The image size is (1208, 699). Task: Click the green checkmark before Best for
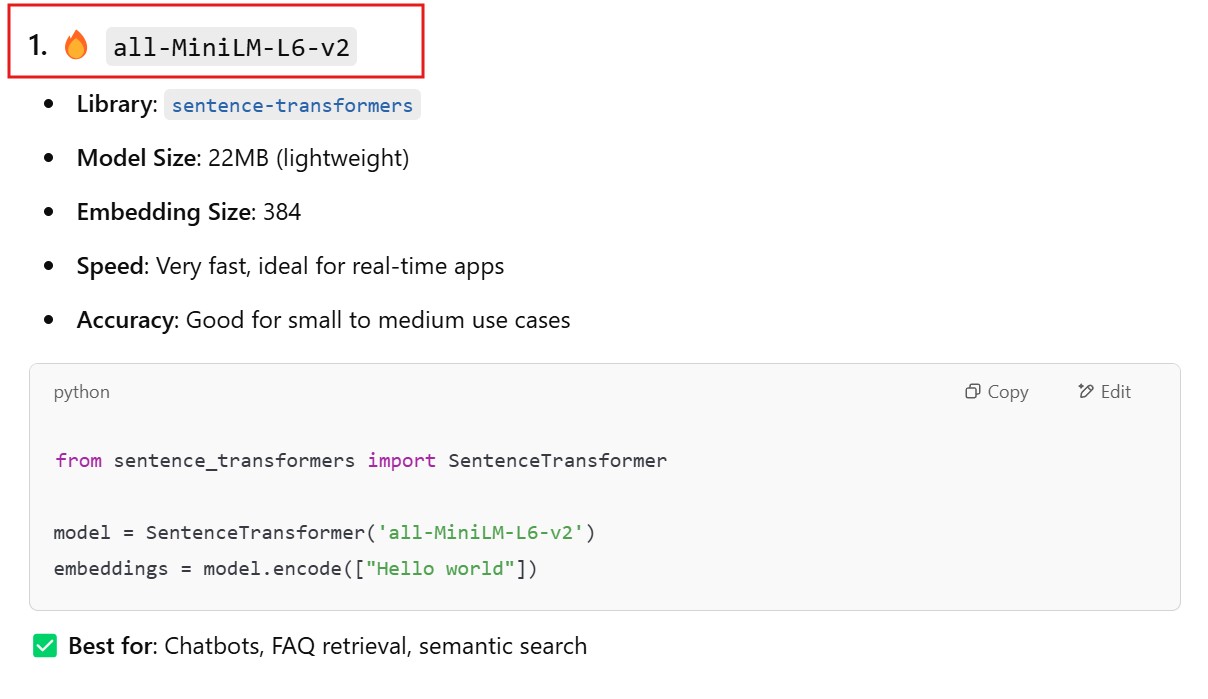click(45, 646)
